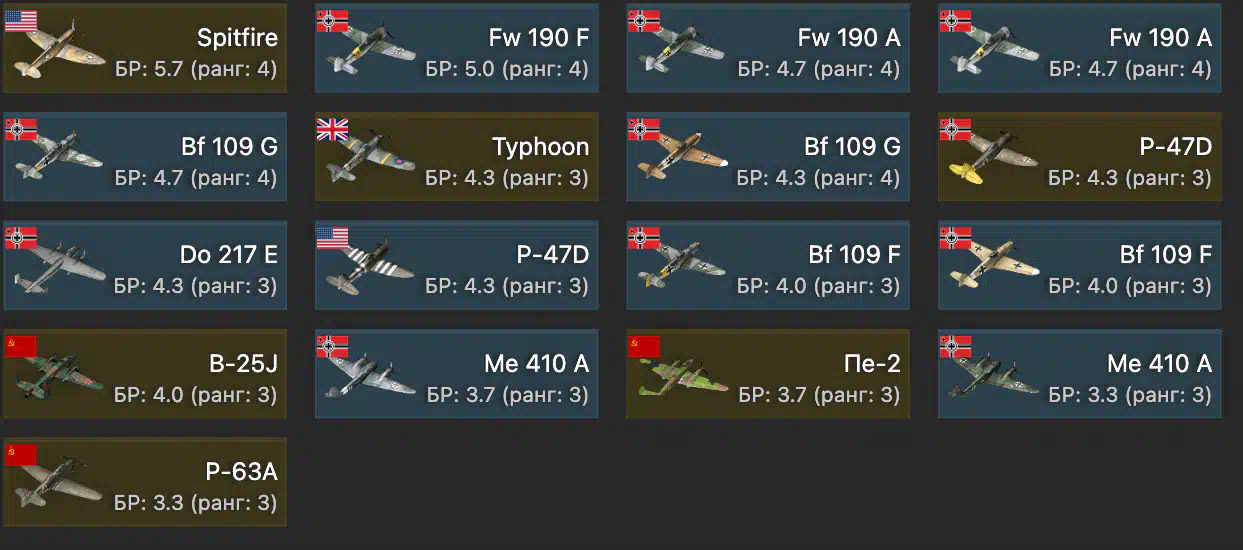Screen dimensions: 1243x550
Task: Select the Do 217 E bomber thumbnail
Action: [x=59, y=268]
